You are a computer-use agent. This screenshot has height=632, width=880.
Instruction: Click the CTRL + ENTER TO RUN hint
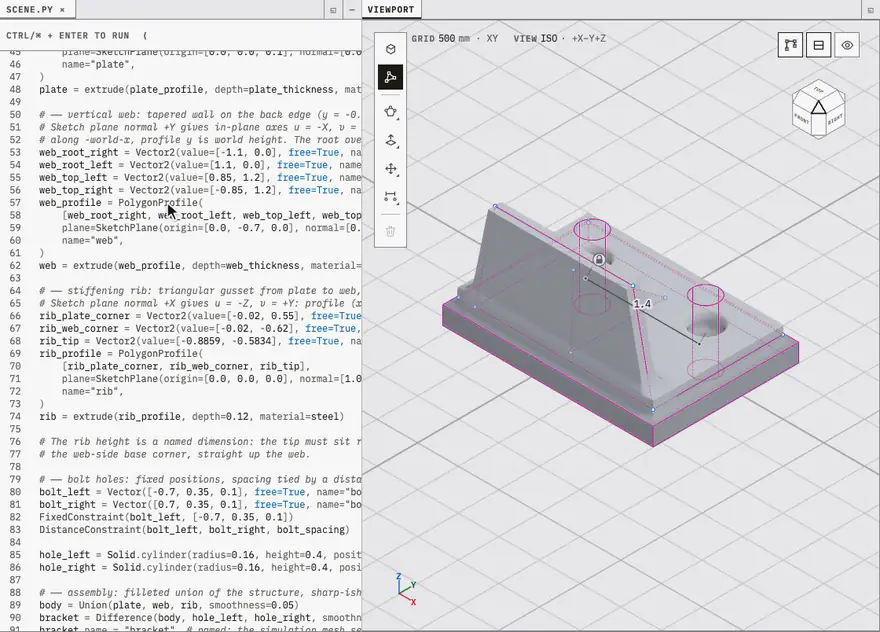click(68, 35)
